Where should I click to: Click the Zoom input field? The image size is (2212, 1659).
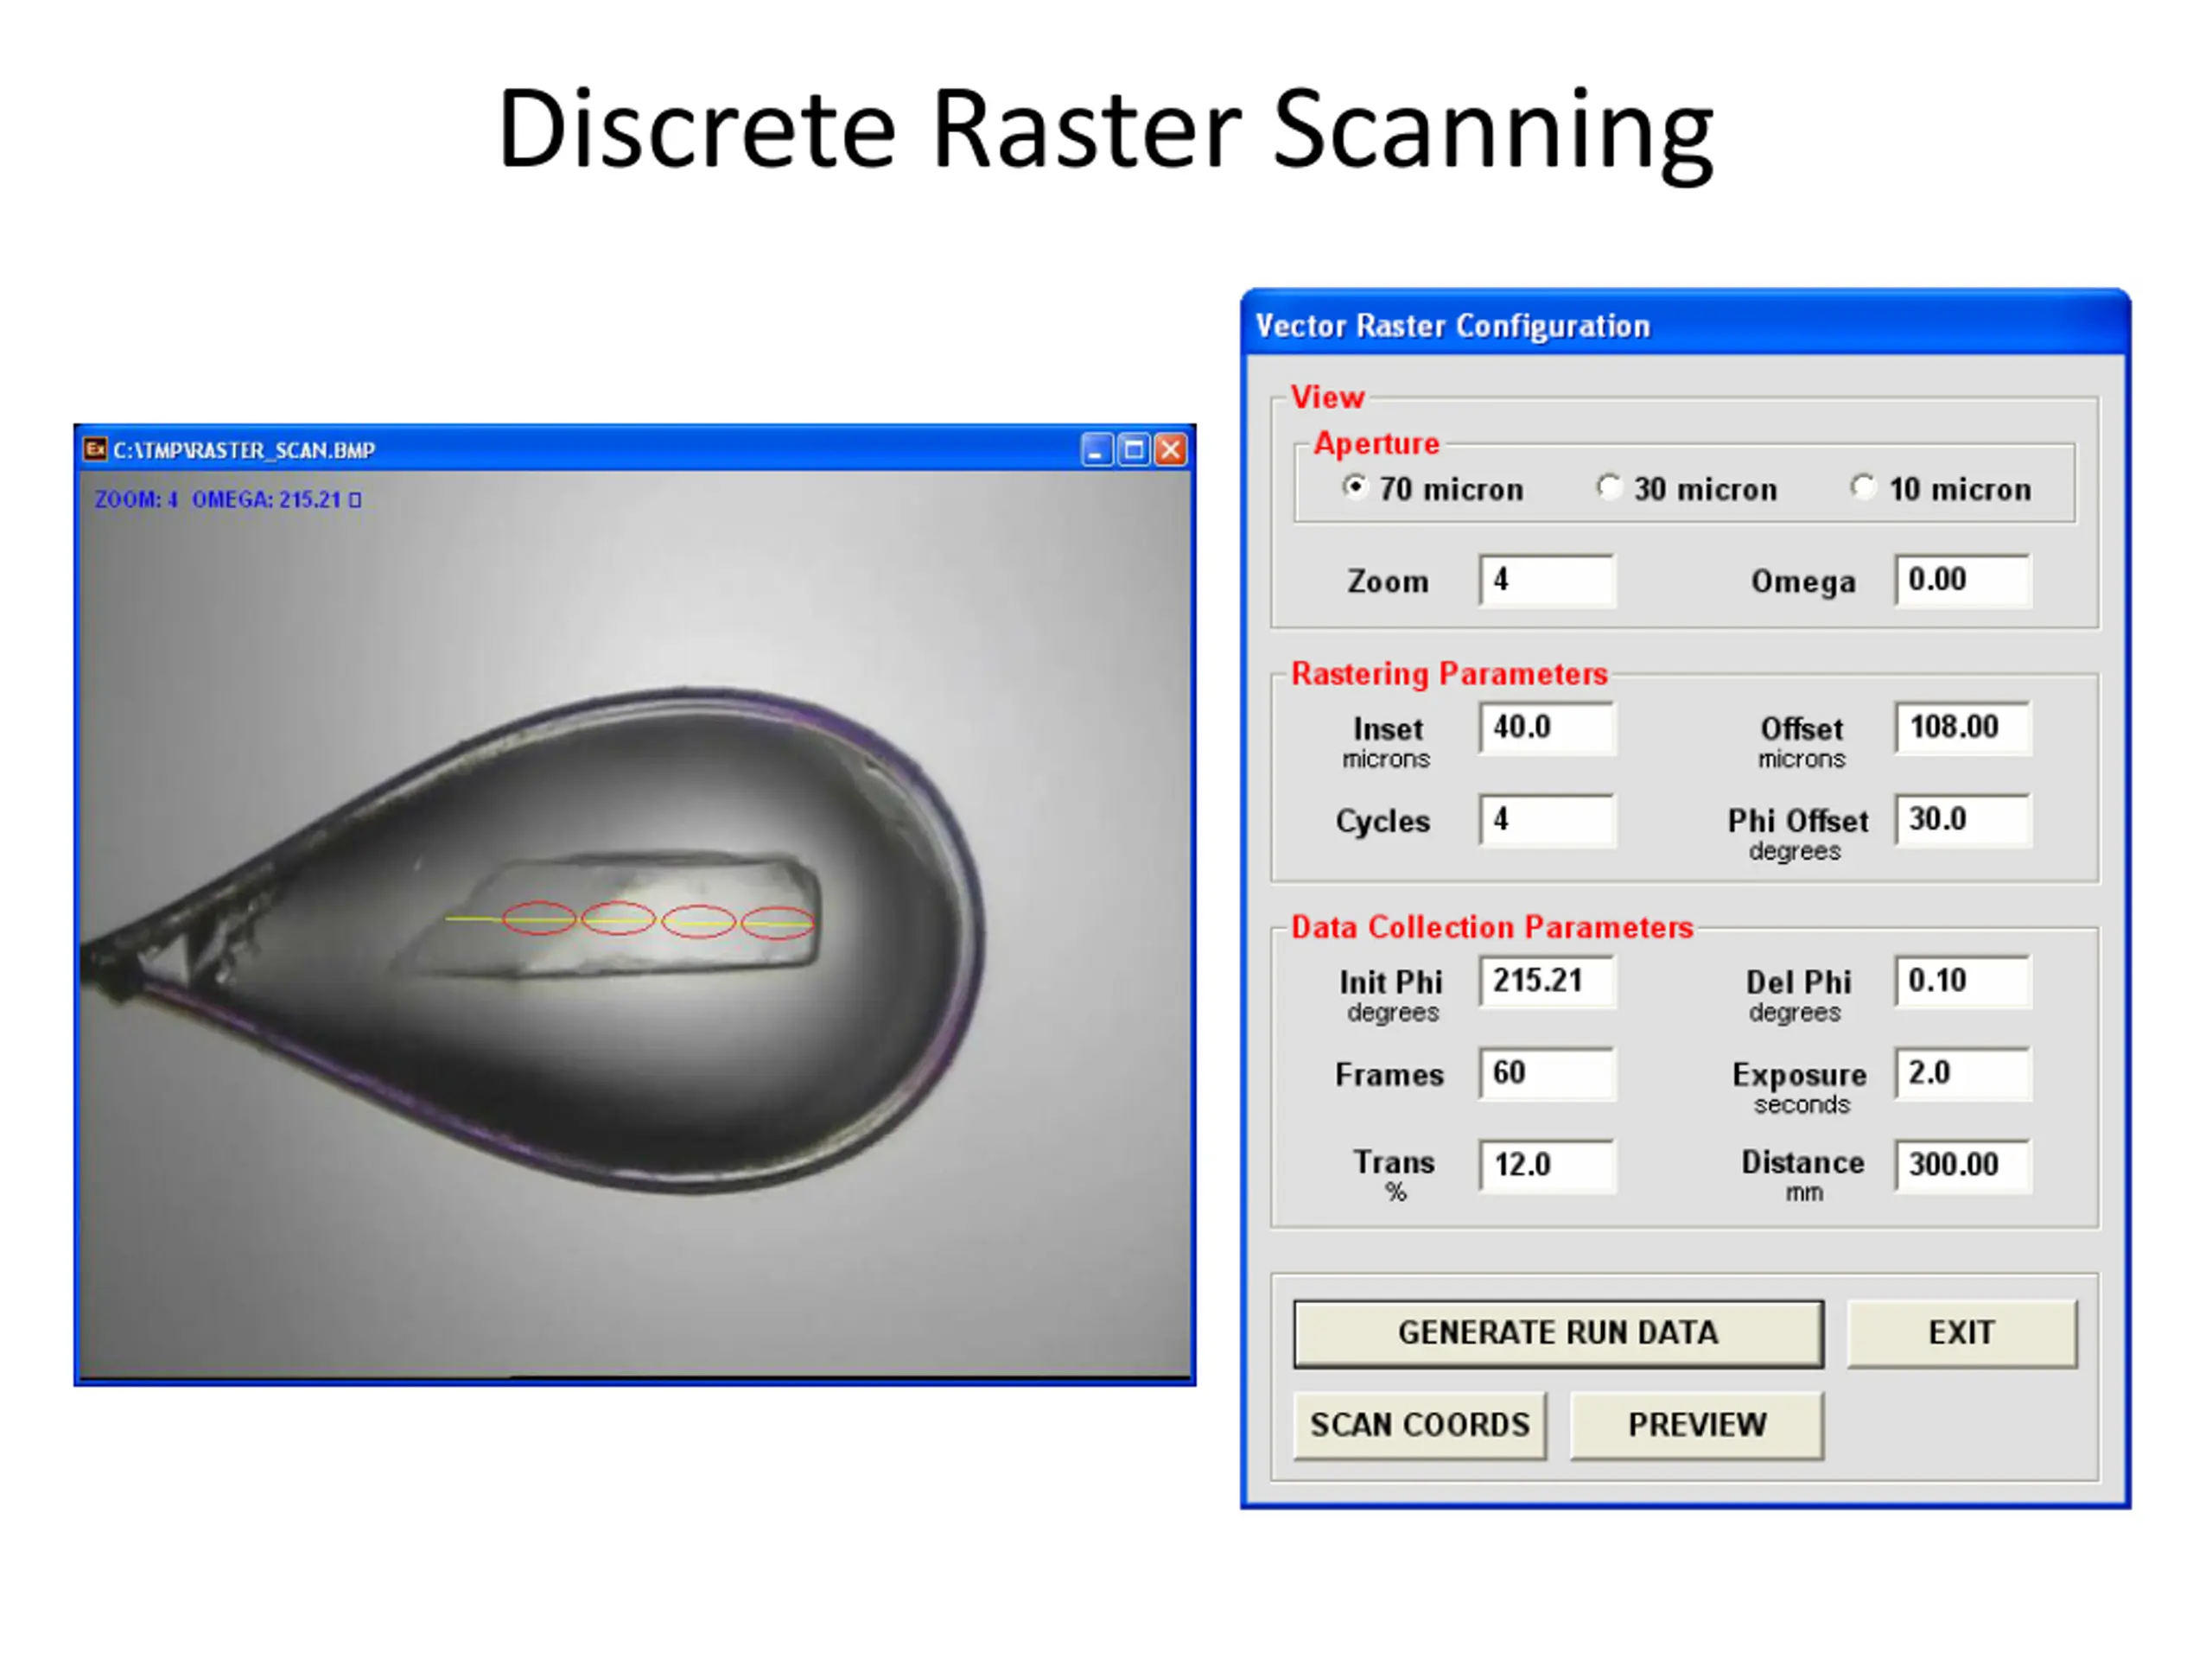point(1547,580)
